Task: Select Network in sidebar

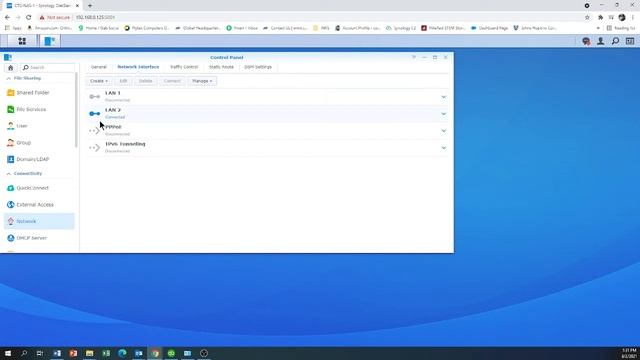Action: [x=39, y=221]
